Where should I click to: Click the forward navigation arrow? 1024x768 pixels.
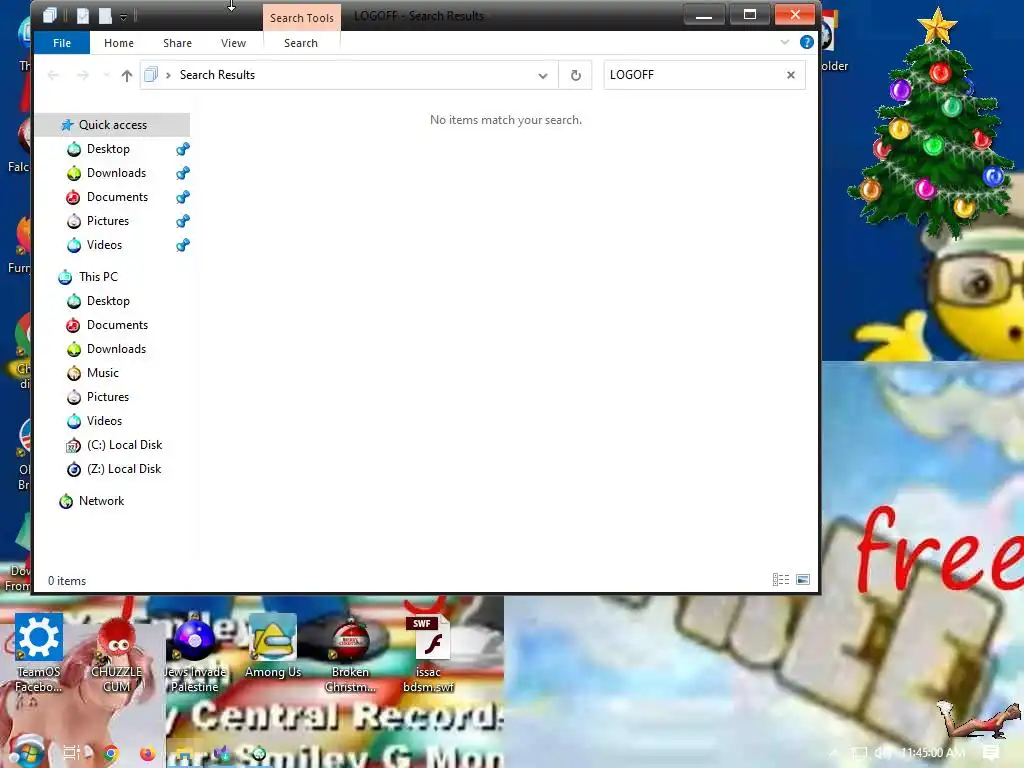click(x=83, y=76)
